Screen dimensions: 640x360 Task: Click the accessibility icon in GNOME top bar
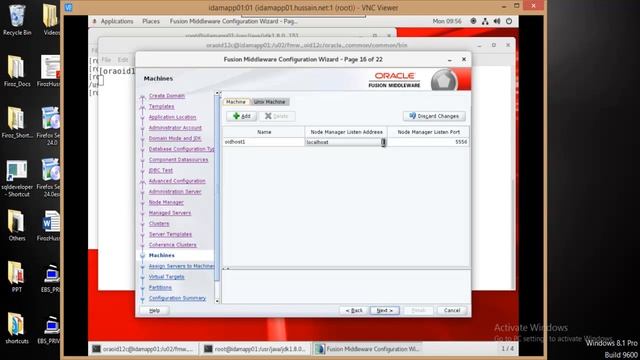(x=473, y=21)
